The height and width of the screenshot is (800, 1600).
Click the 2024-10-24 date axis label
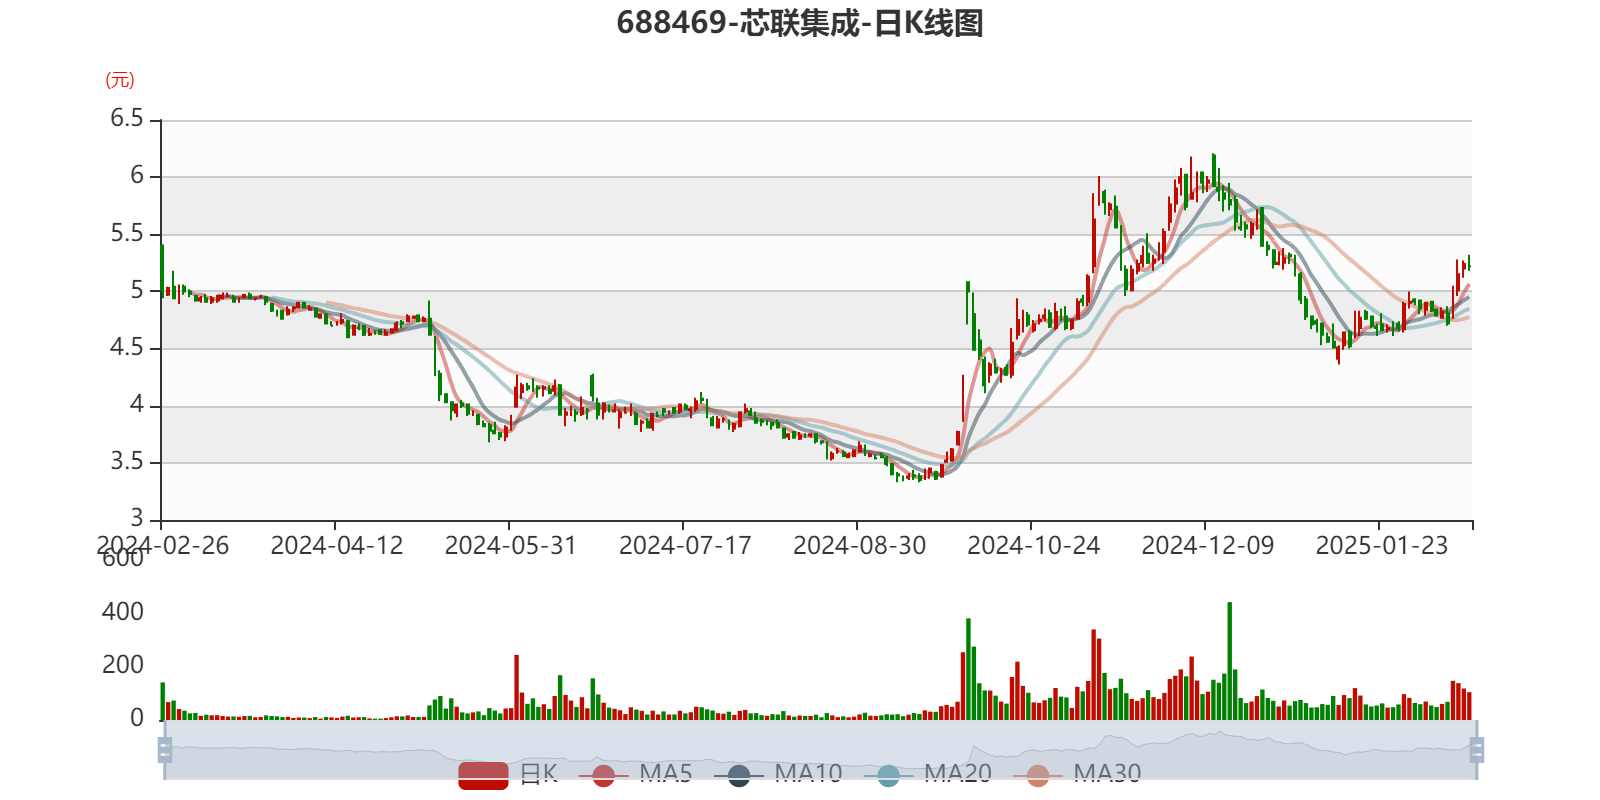1033,546
